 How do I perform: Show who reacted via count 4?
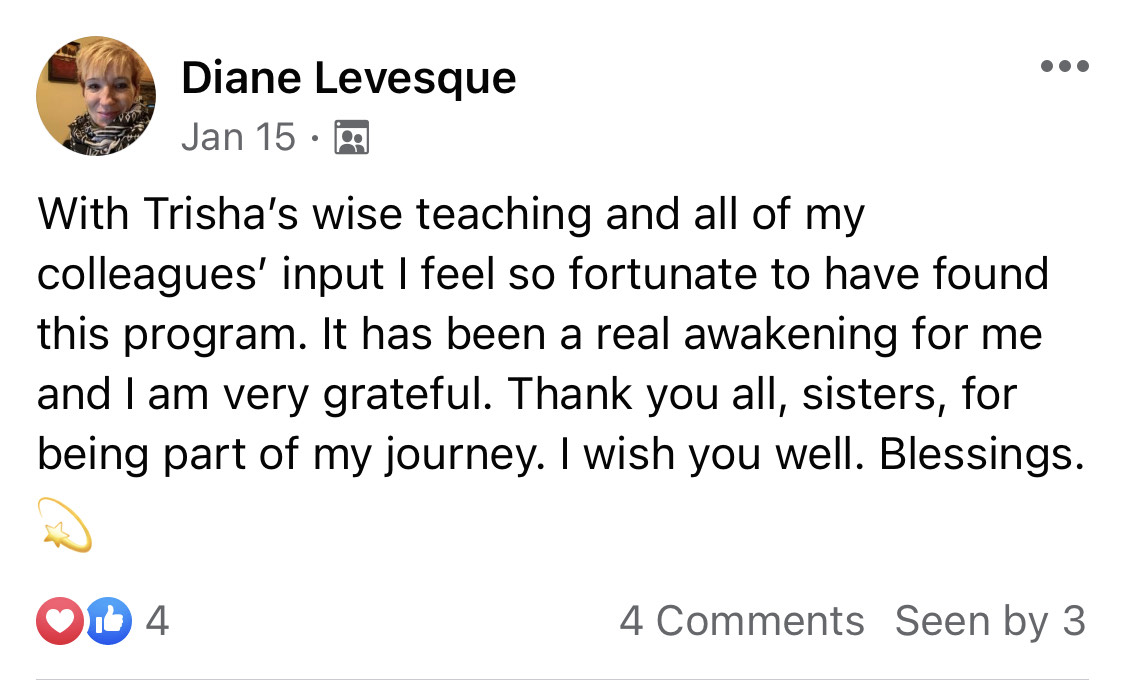click(157, 622)
